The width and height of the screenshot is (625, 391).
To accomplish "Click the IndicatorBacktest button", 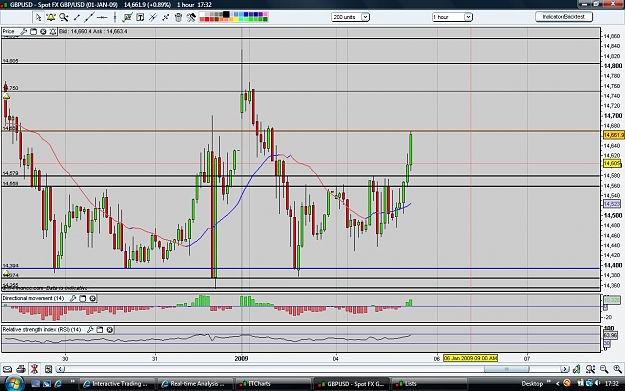I will [x=564, y=17].
